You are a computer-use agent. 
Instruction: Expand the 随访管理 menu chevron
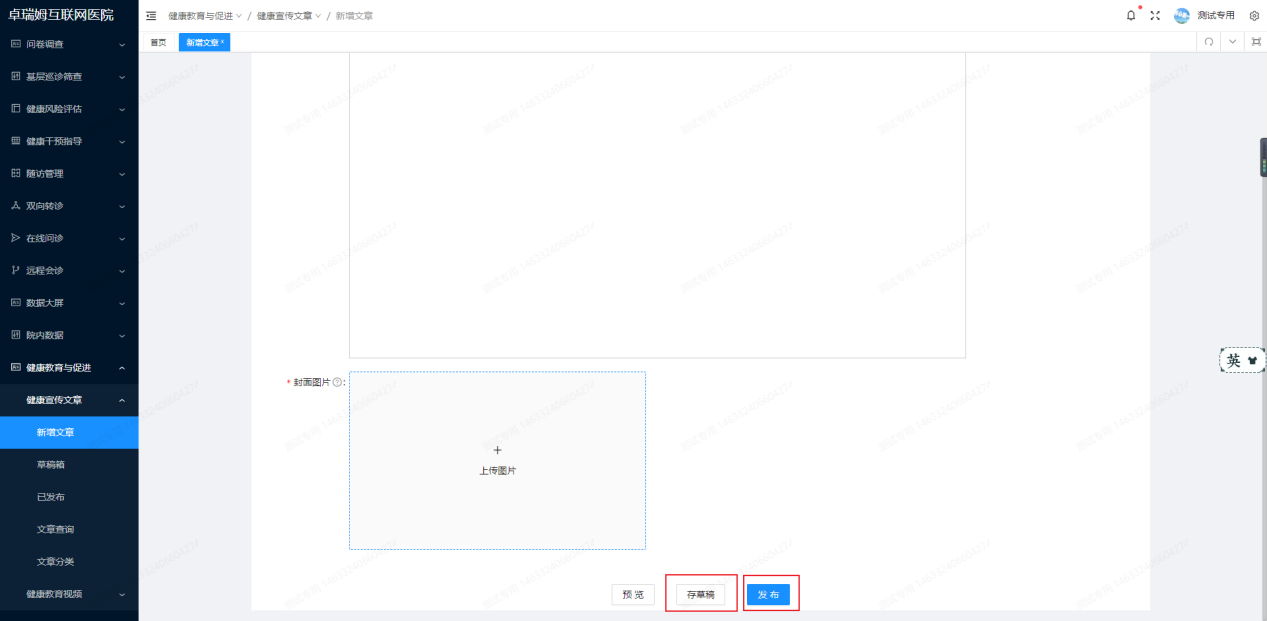pos(122,173)
